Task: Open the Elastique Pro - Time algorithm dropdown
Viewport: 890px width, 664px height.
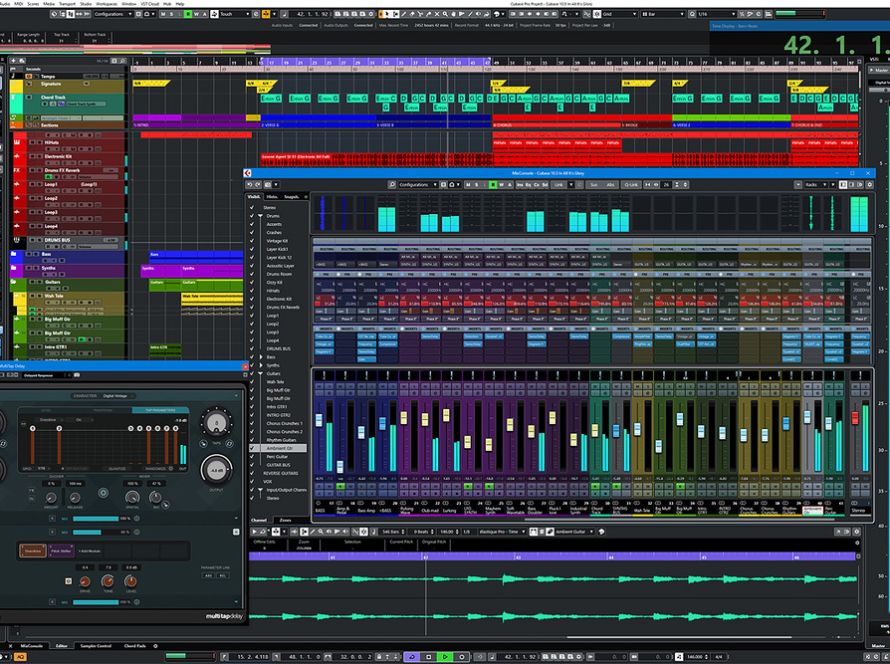Action: 502,532
